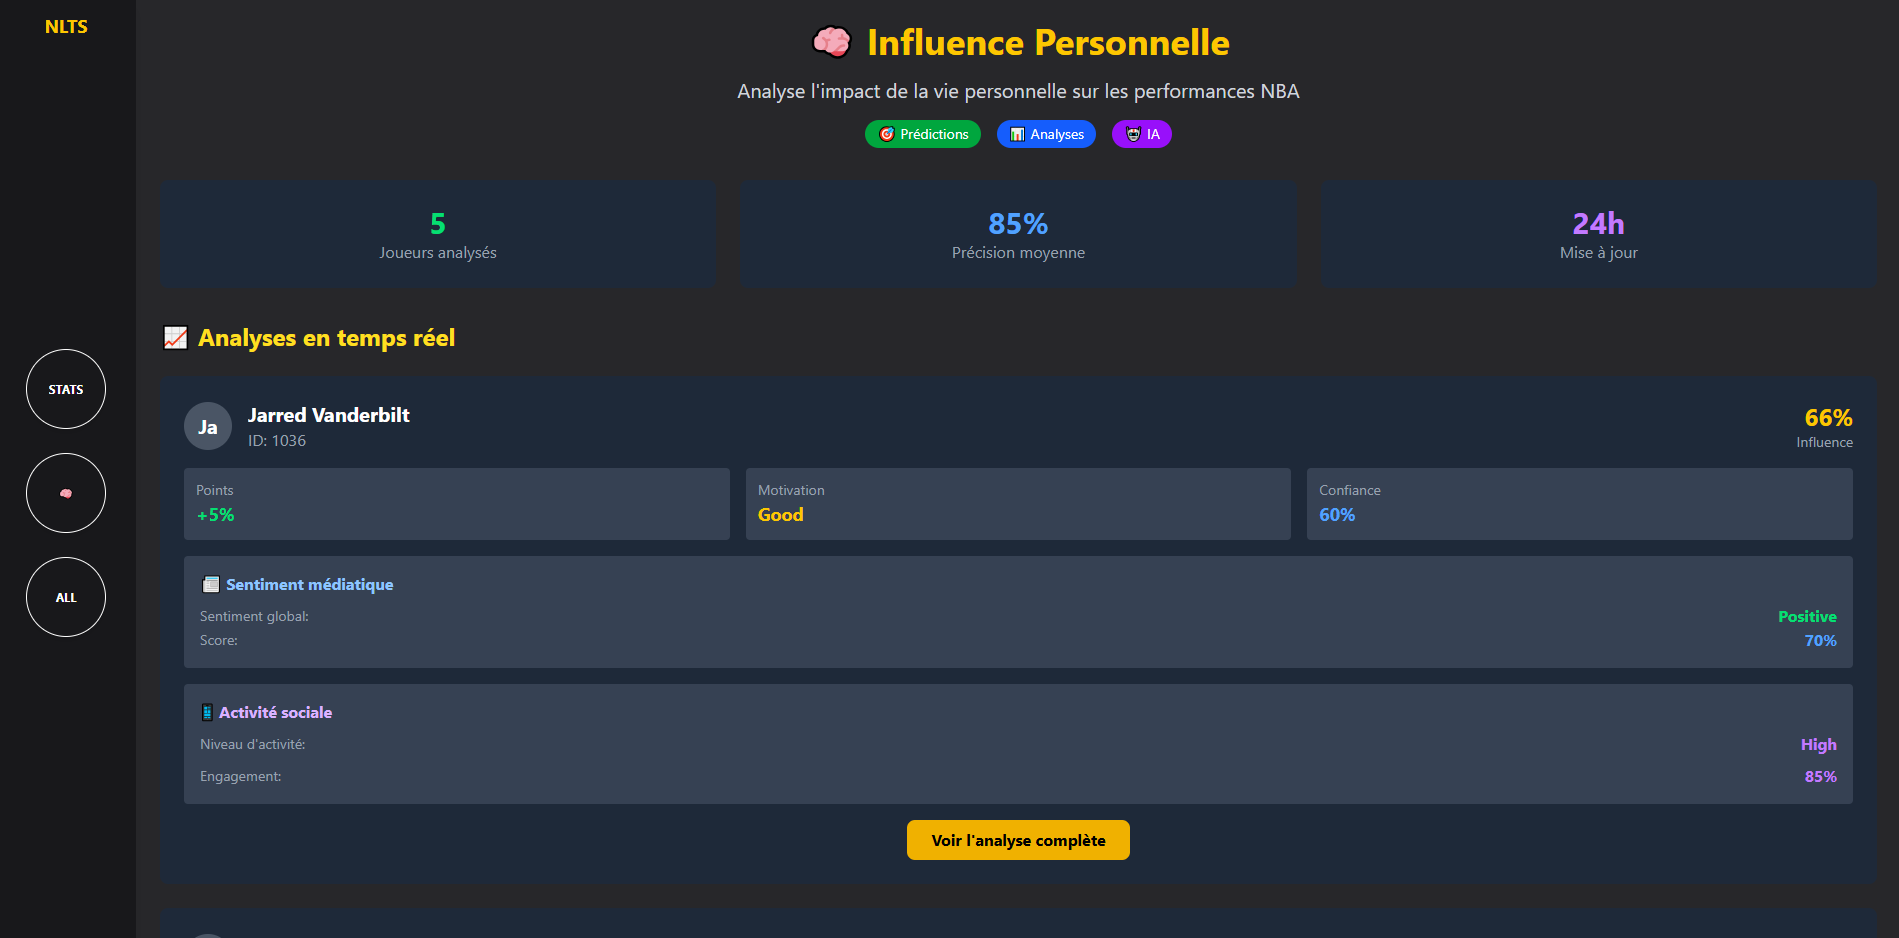This screenshot has width=1899, height=938.
Task: Click the chart icon next to Analyses en temps réel
Action: [175, 338]
